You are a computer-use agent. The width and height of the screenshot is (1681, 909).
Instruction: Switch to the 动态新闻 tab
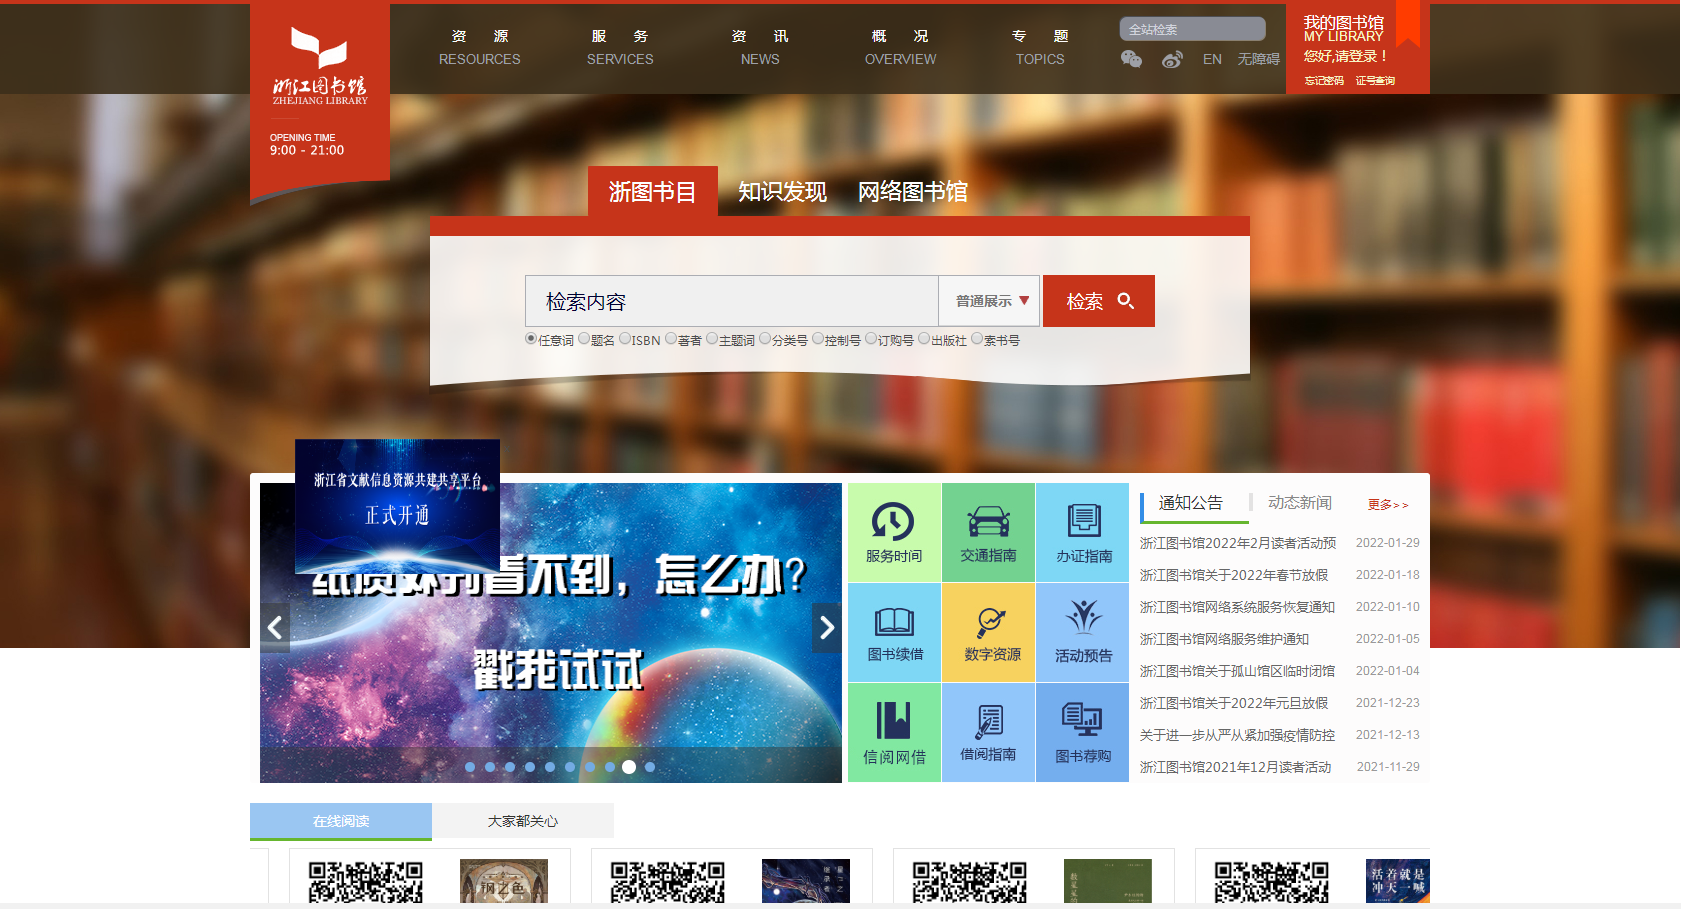coord(1300,503)
